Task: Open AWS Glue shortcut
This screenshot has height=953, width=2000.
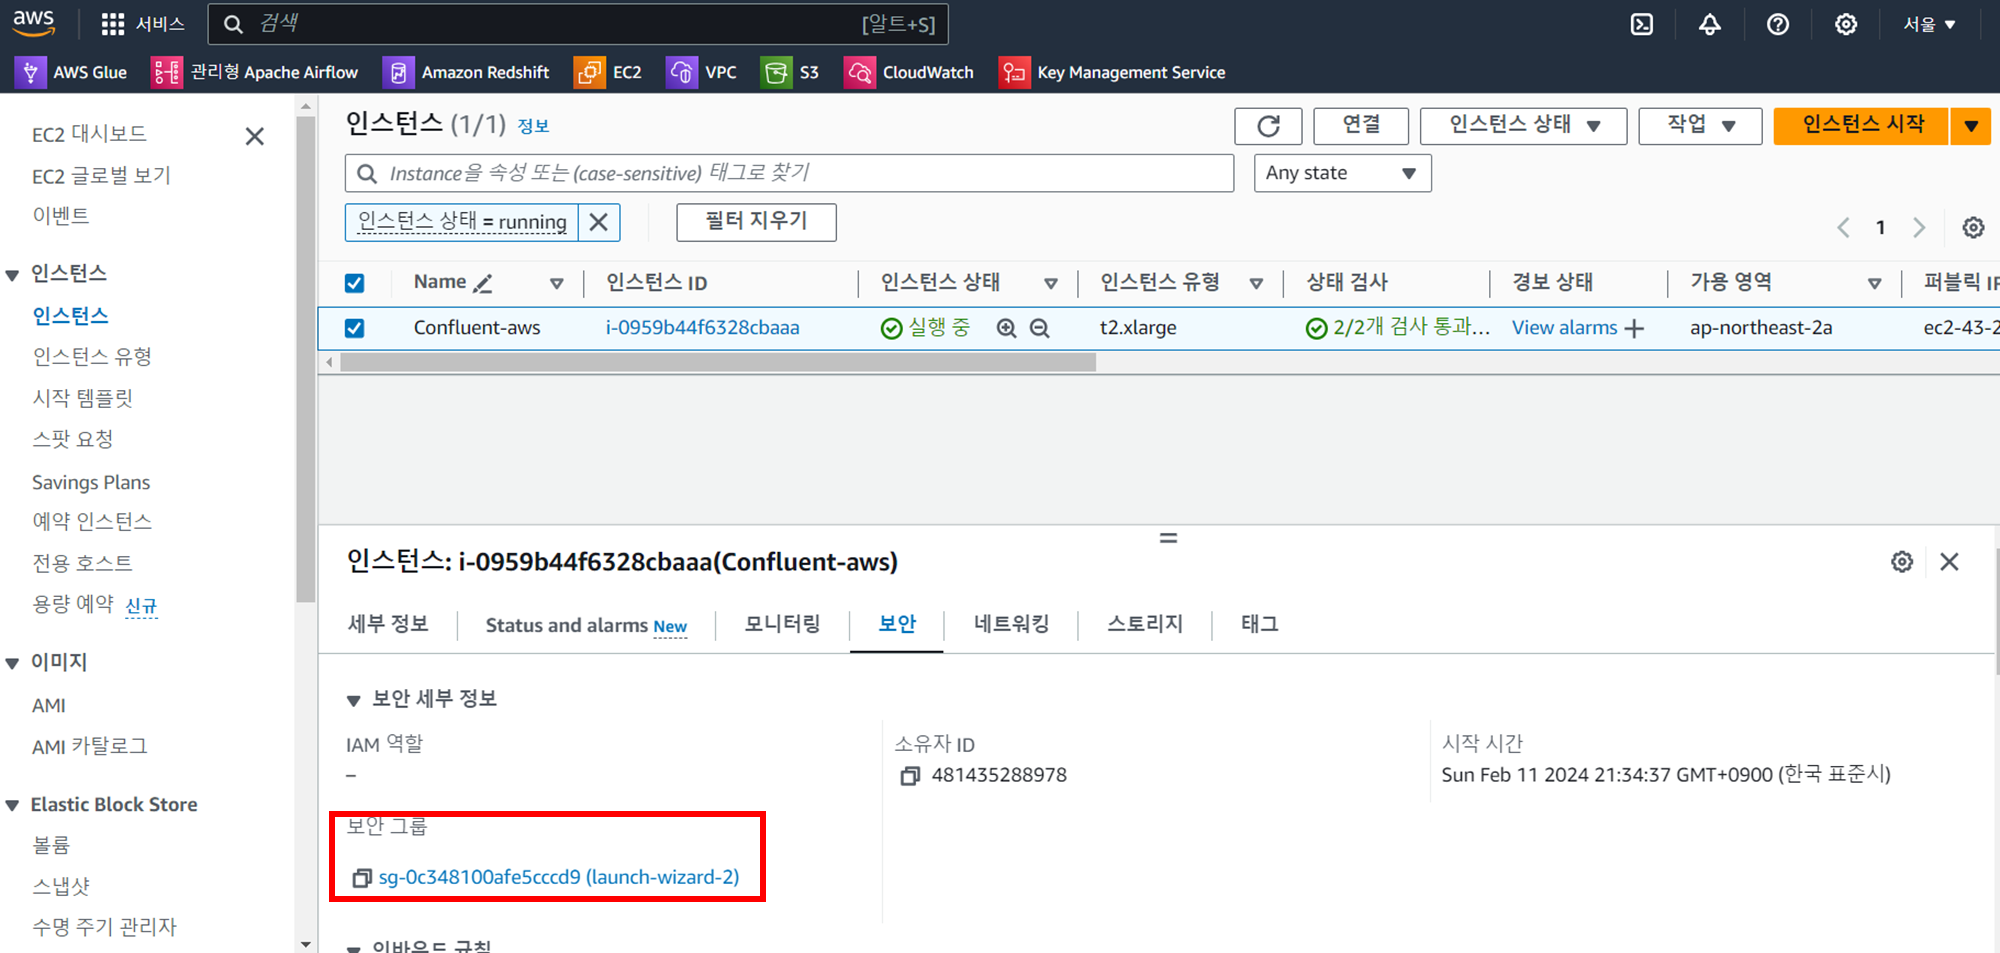Action: coord(72,72)
